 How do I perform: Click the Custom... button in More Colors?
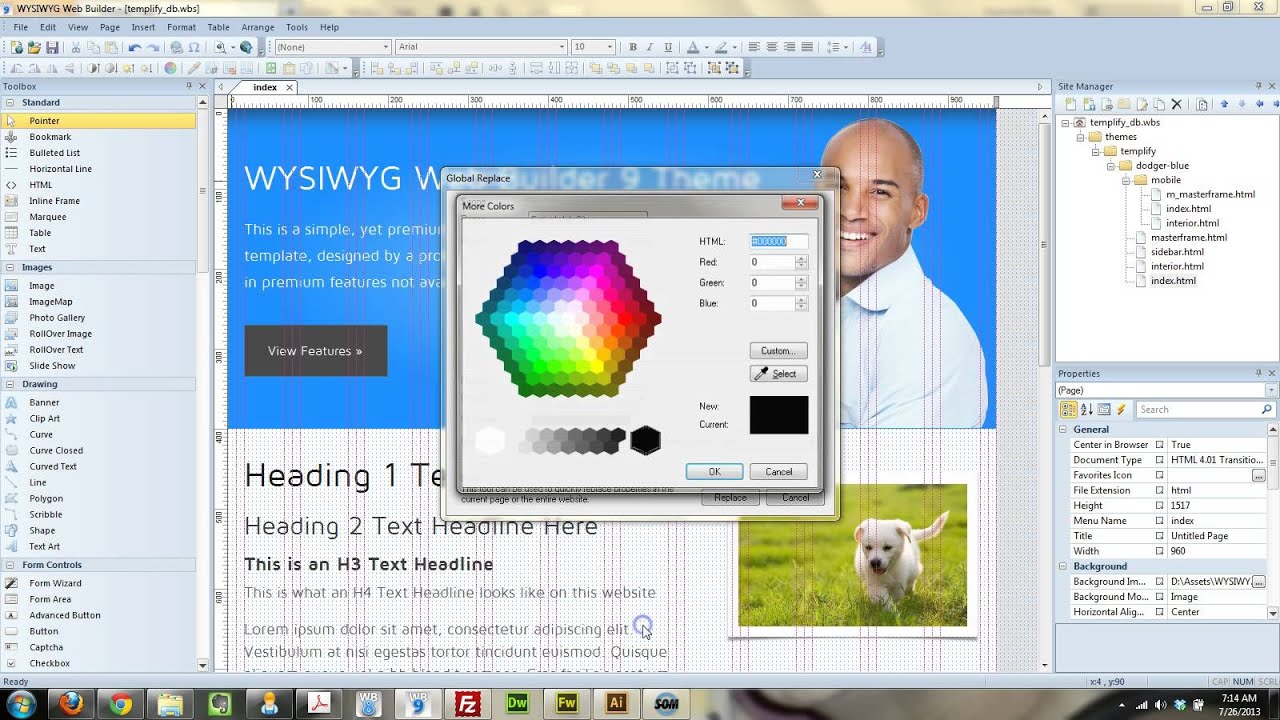[778, 351]
